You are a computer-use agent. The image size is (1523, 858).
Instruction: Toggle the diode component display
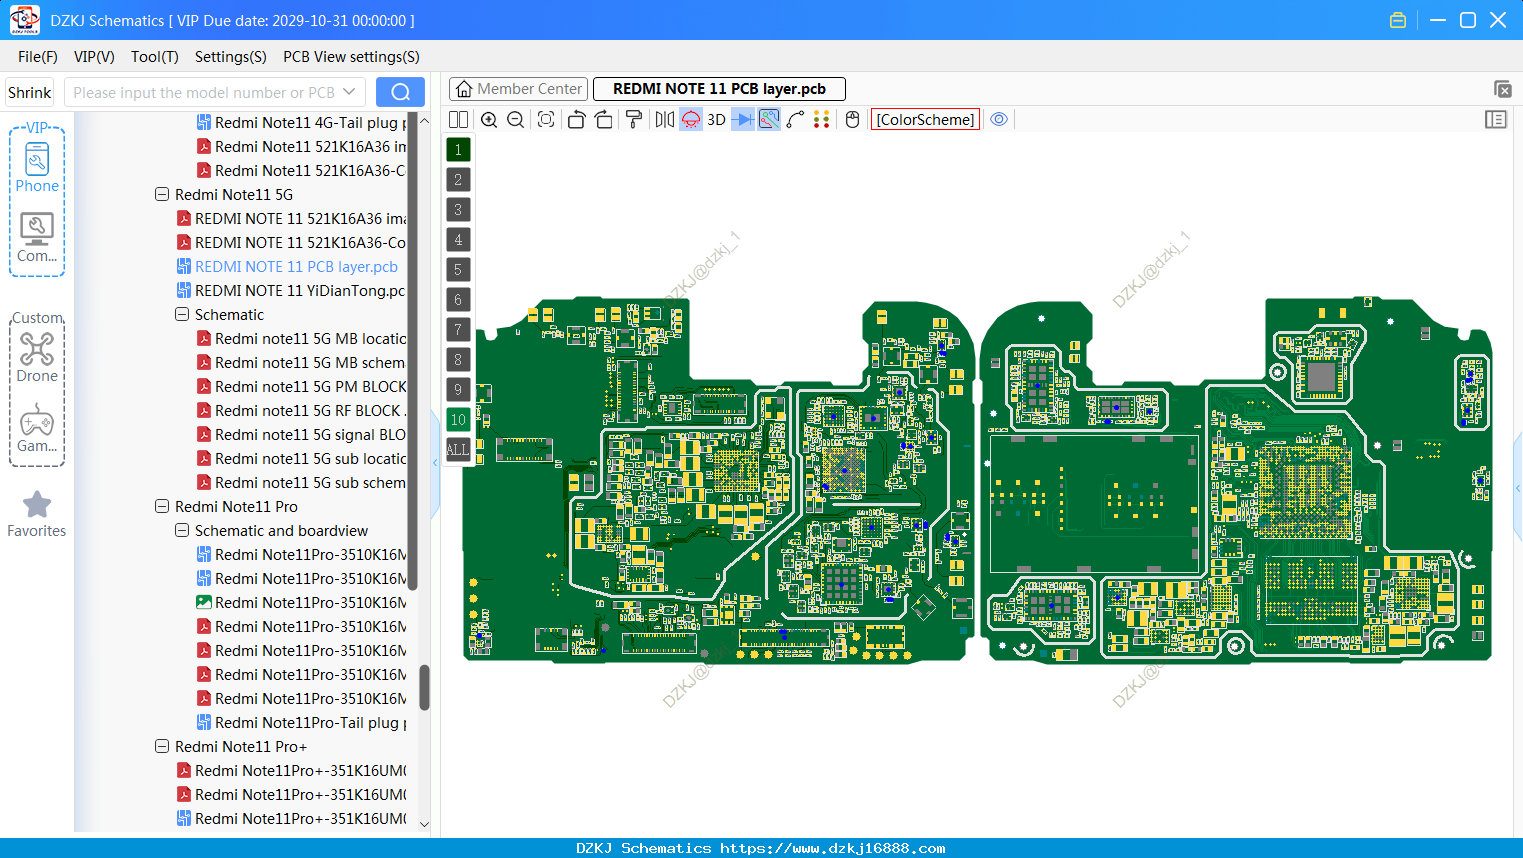(743, 119)
